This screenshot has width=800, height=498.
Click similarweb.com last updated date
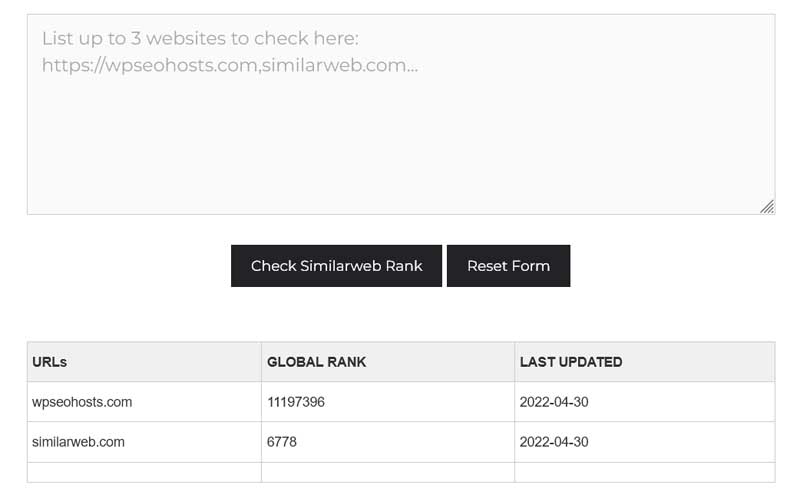click(x=554, y=442)
